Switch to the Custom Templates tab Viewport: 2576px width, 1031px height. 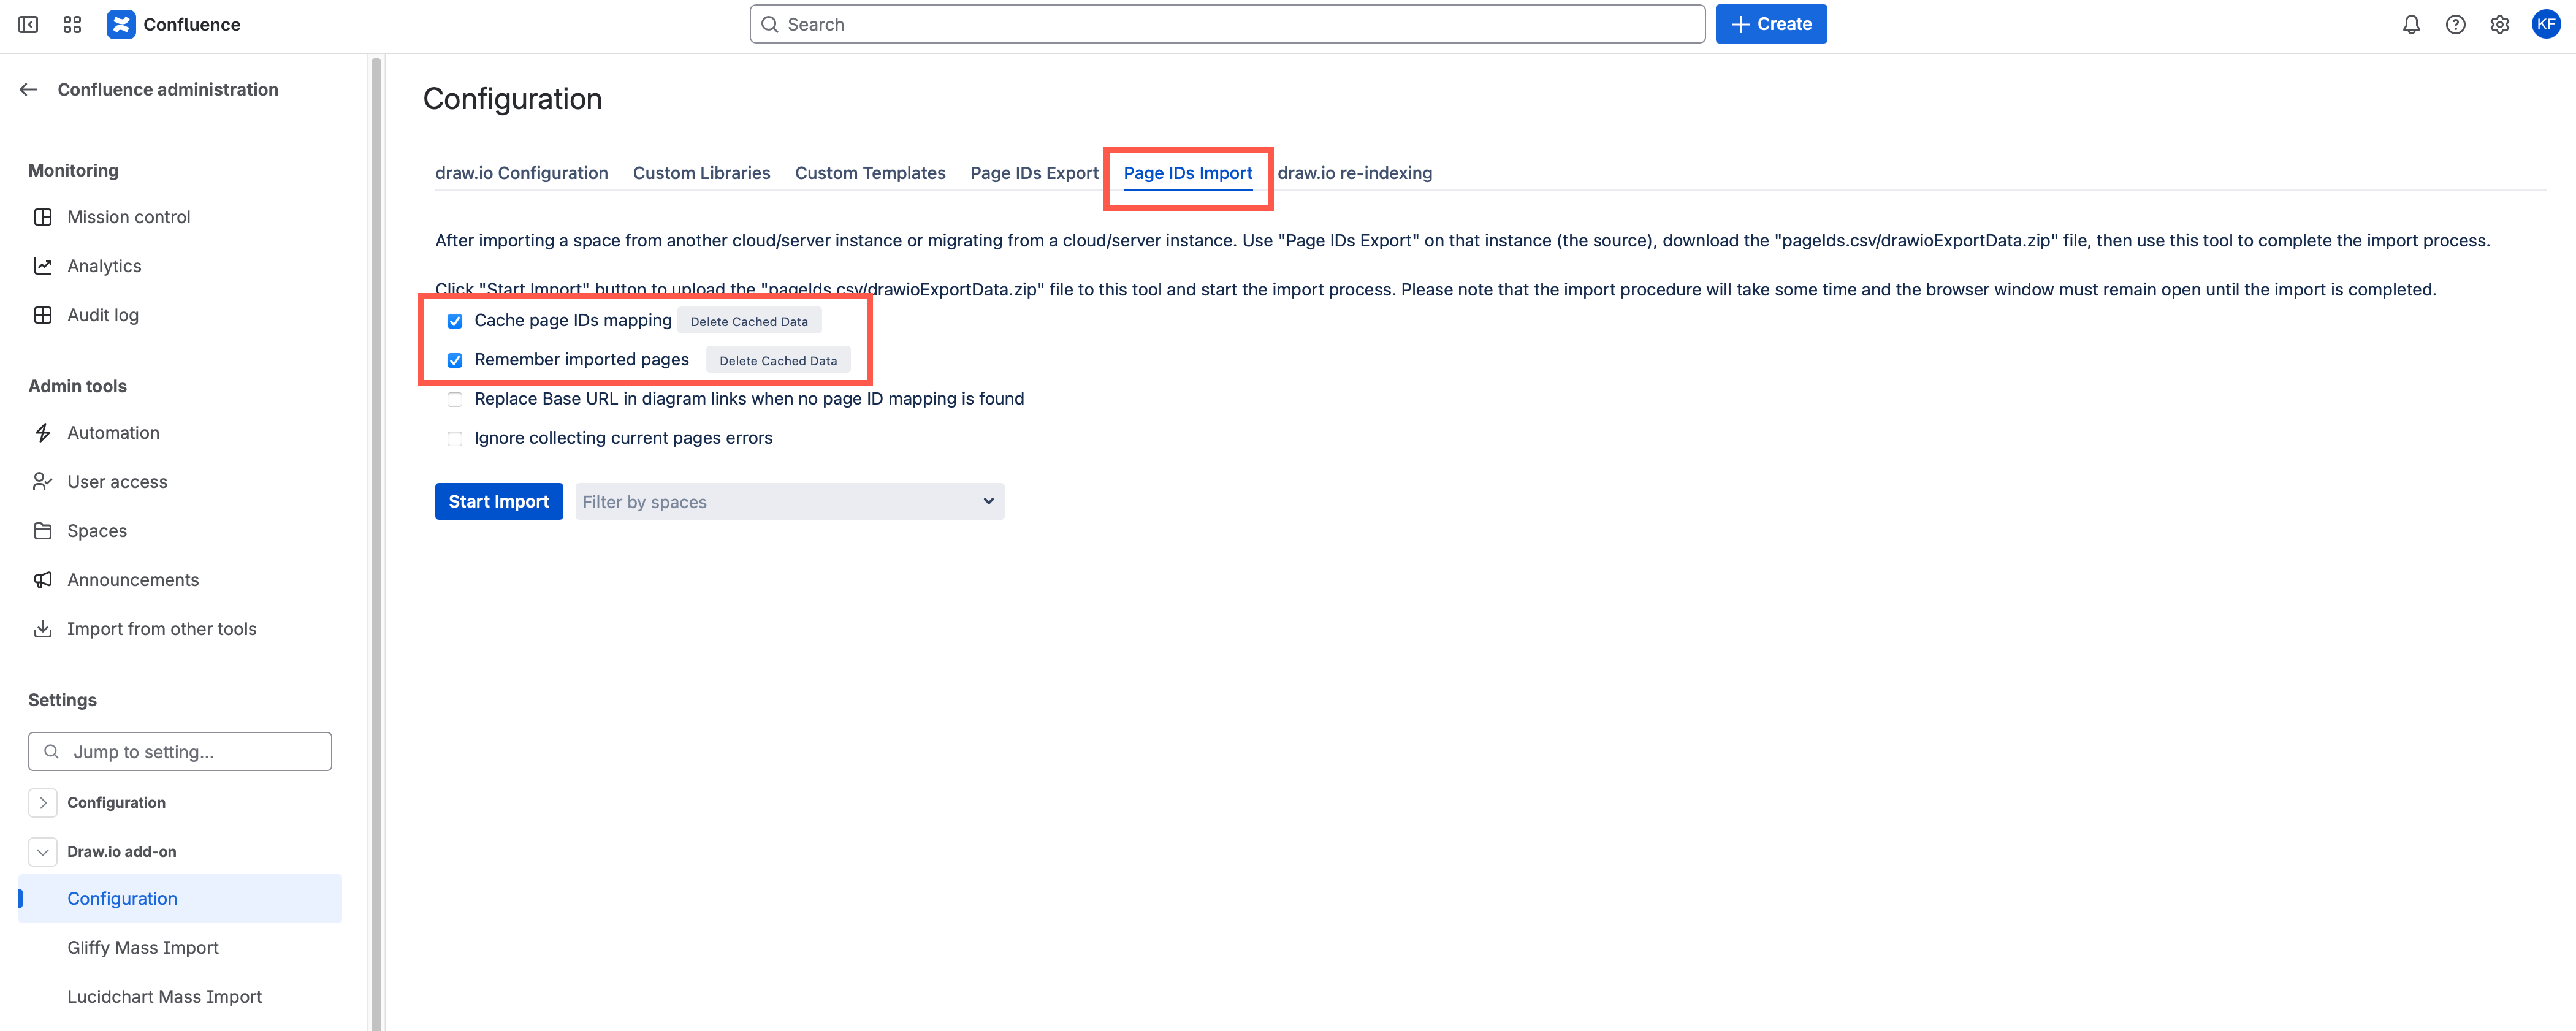pos(870,172)
